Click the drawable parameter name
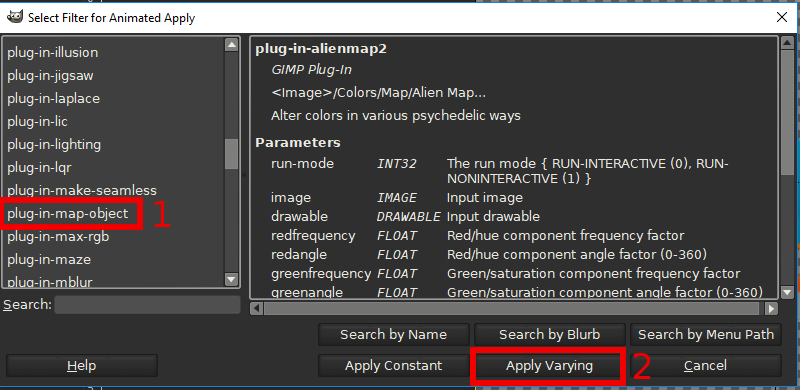800x390 pixels. tap(299, 217)
